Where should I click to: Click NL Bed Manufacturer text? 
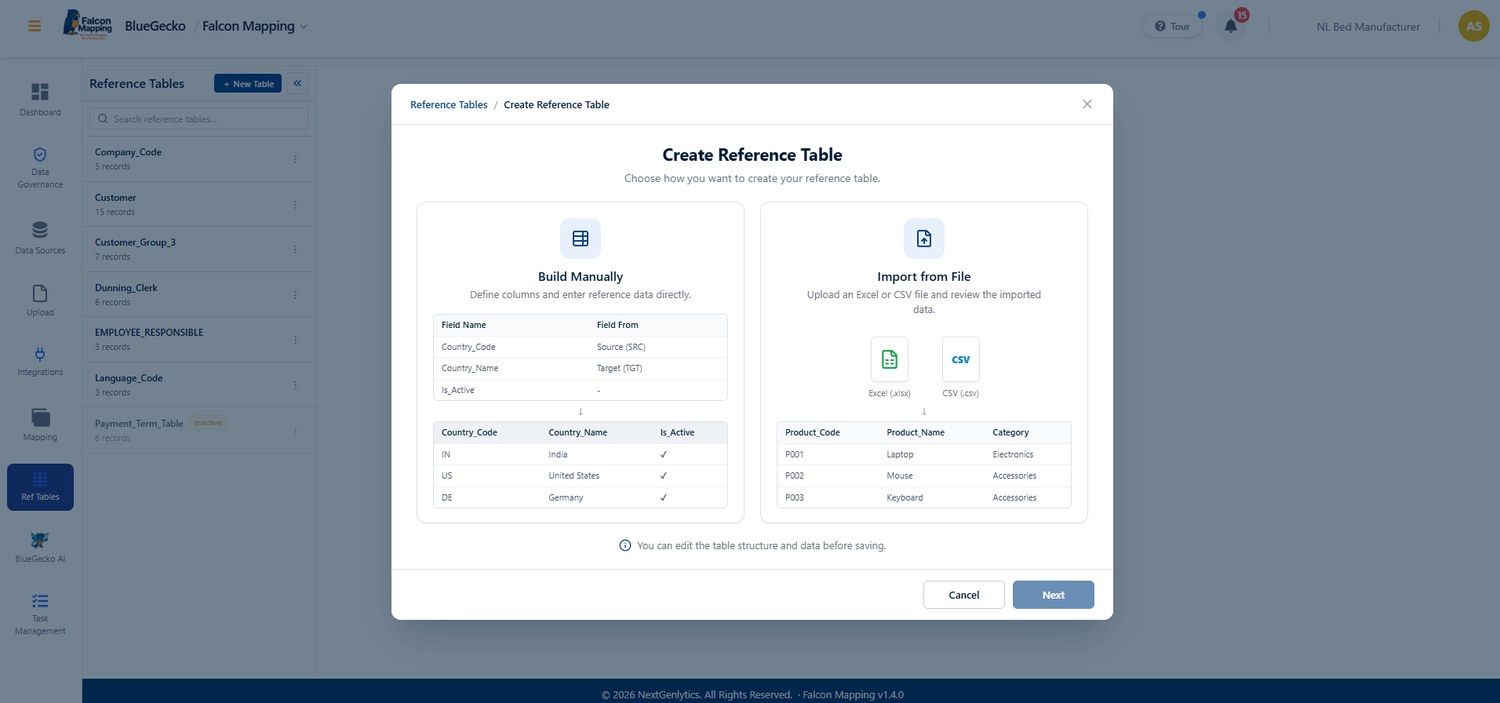pyautogui.click(x=1368, y=27)
